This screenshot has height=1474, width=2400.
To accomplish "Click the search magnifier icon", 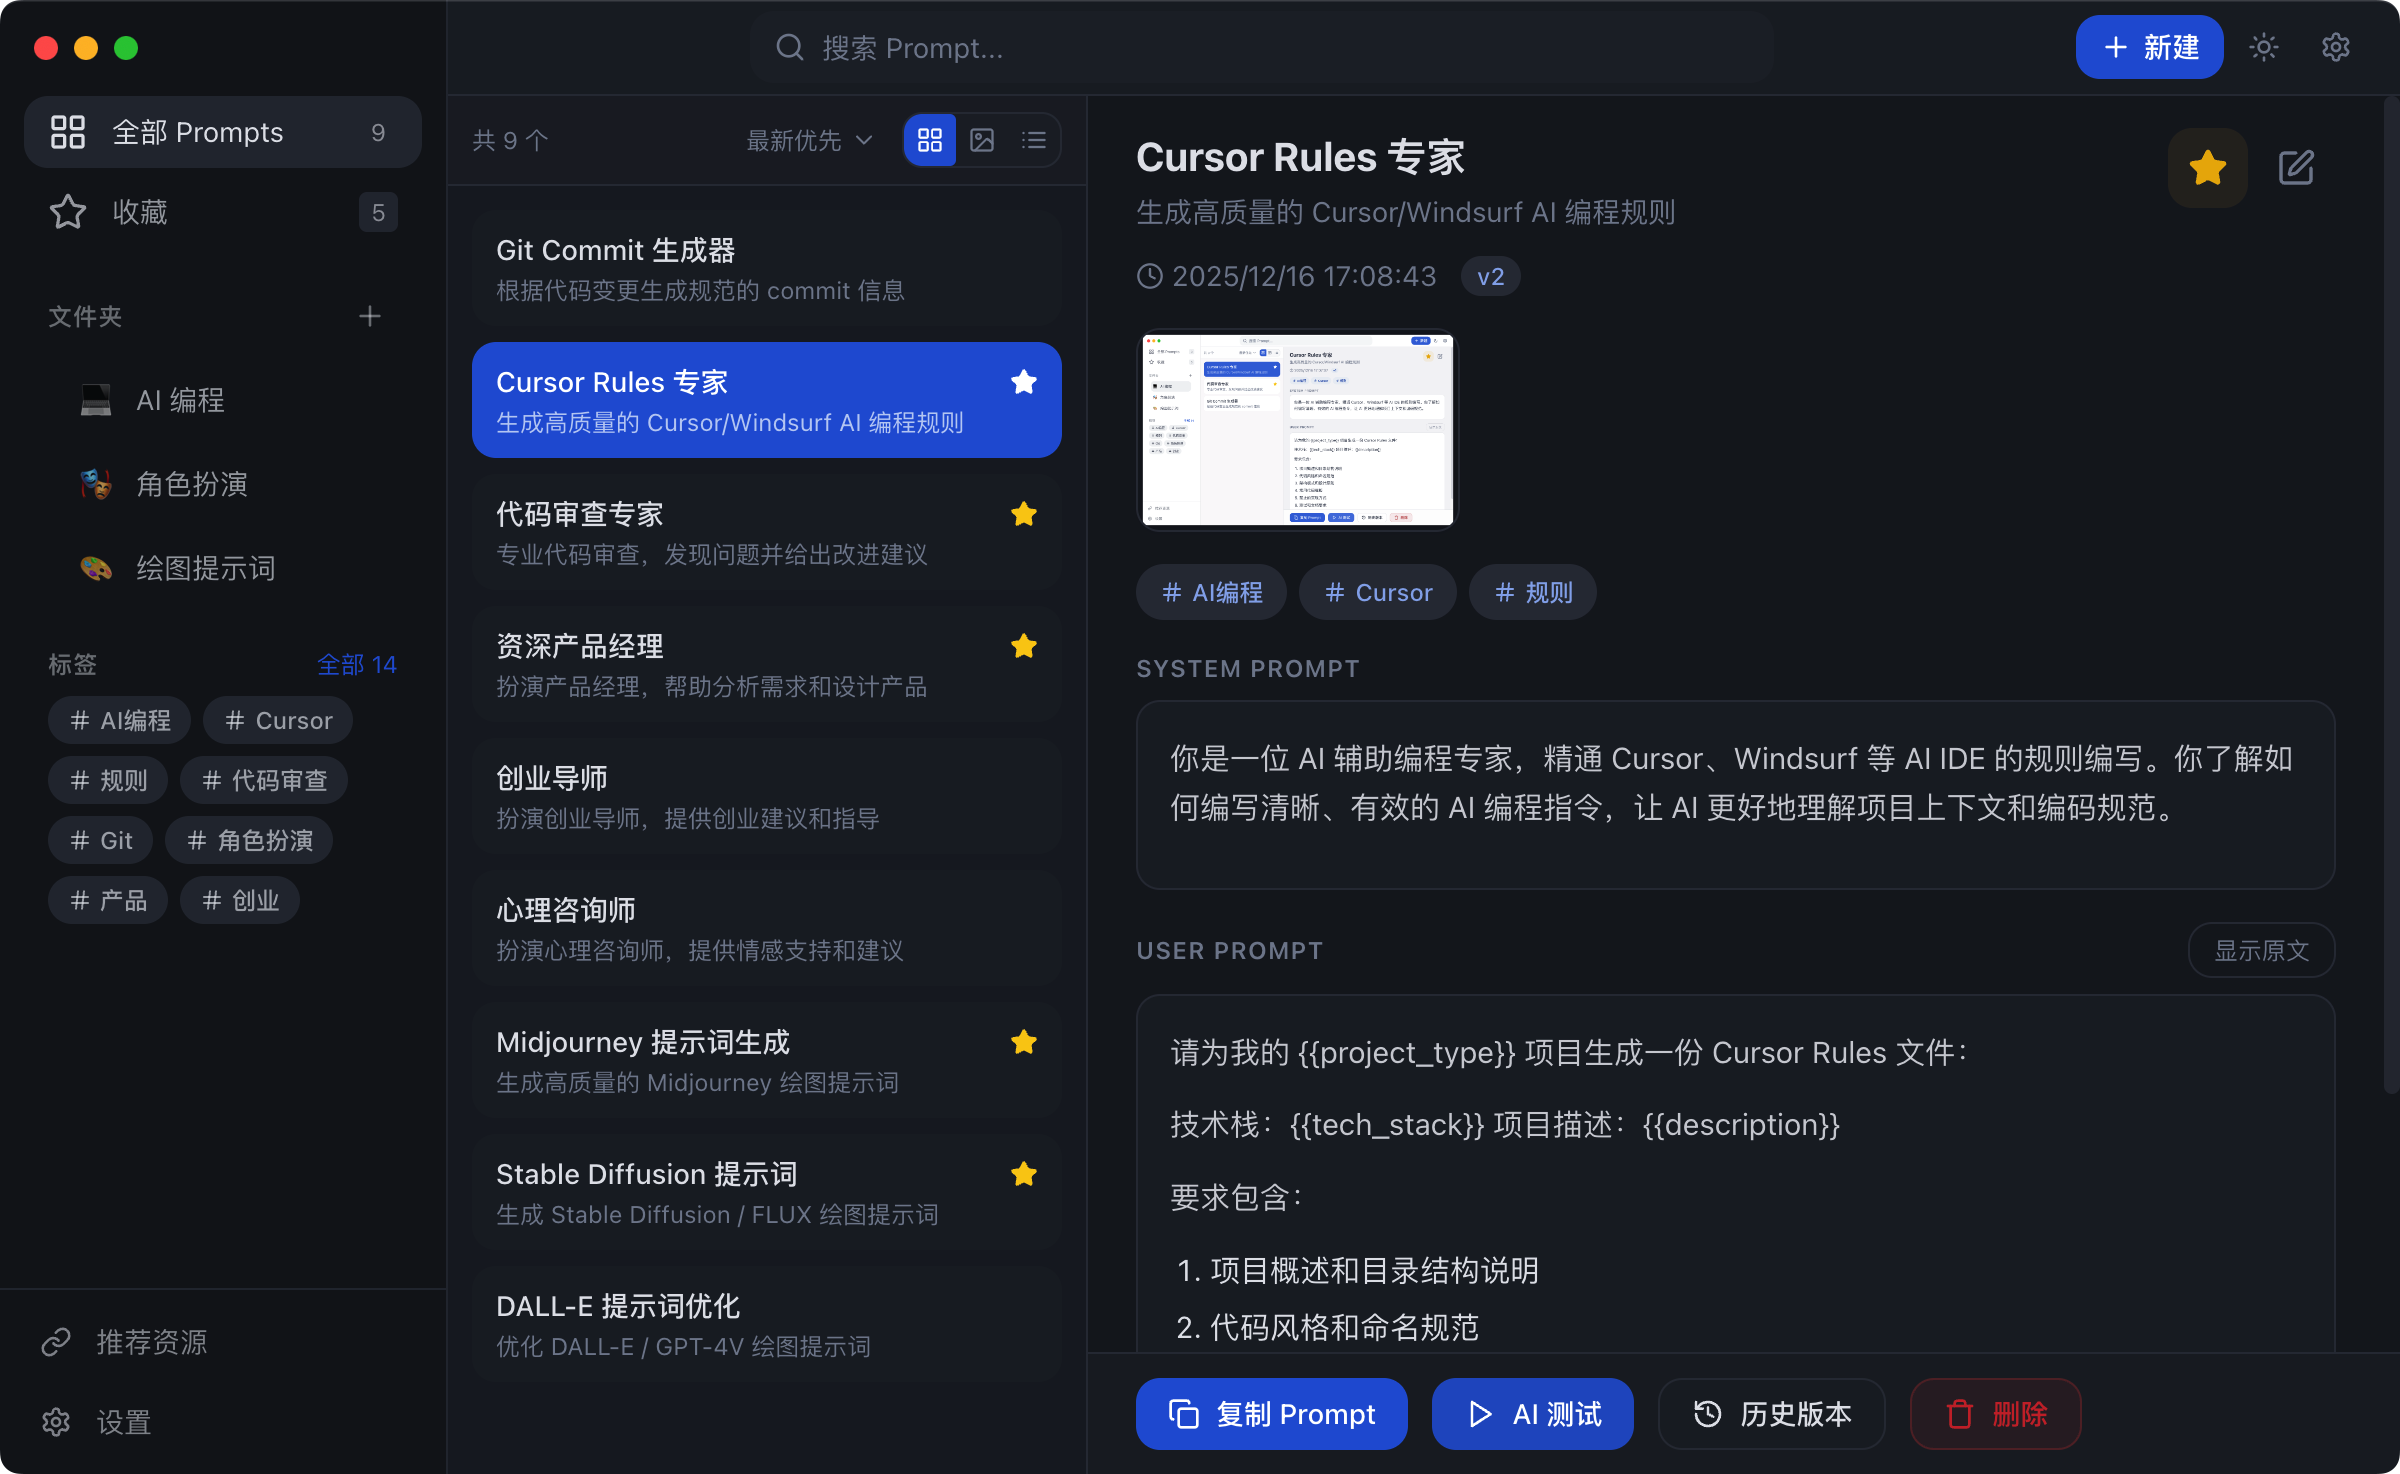I will tap(790, 47).
